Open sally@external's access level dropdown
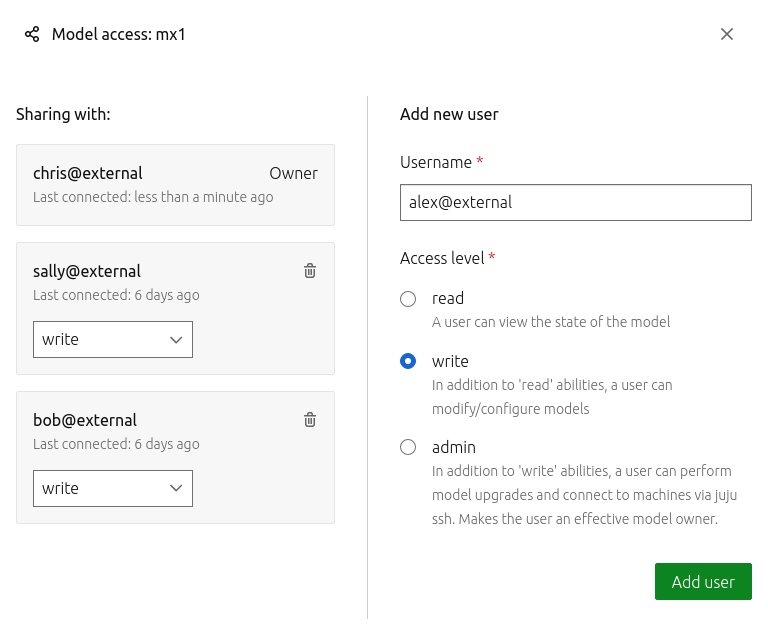 click(x=113, y=339)
